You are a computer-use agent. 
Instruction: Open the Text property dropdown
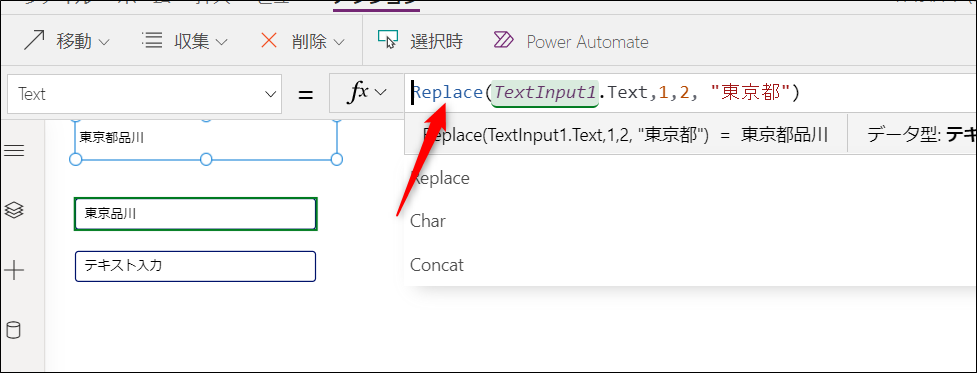pyautogui.click(x=145, y=94)
